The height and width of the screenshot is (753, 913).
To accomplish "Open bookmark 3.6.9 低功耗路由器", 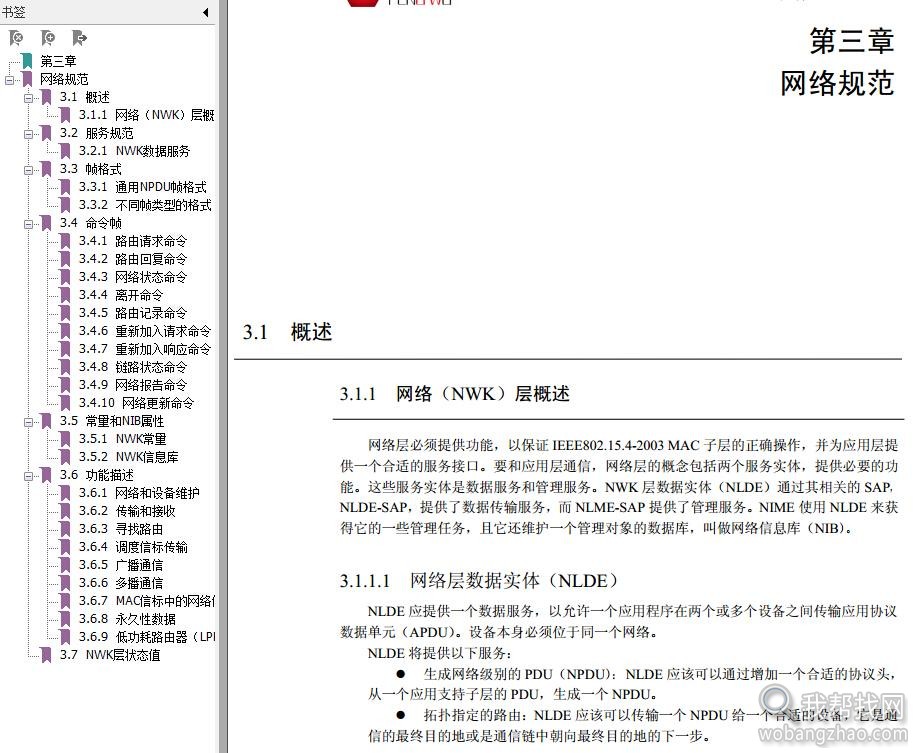I will pos(147,637).
